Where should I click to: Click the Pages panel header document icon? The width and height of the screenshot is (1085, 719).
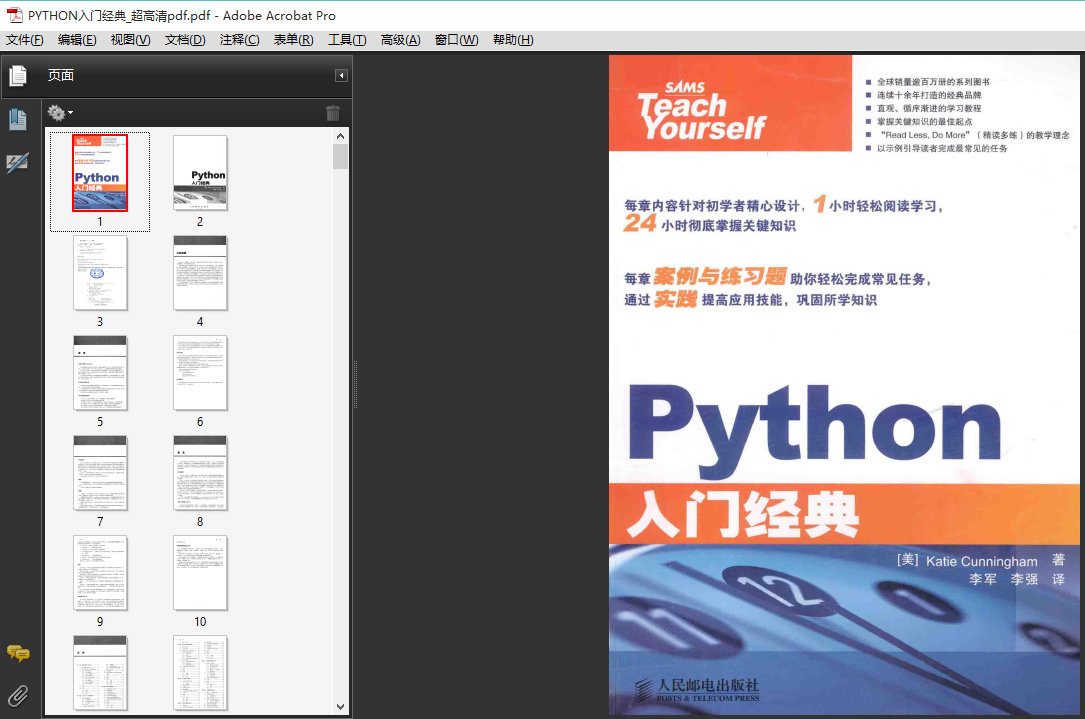click(18, 75)
